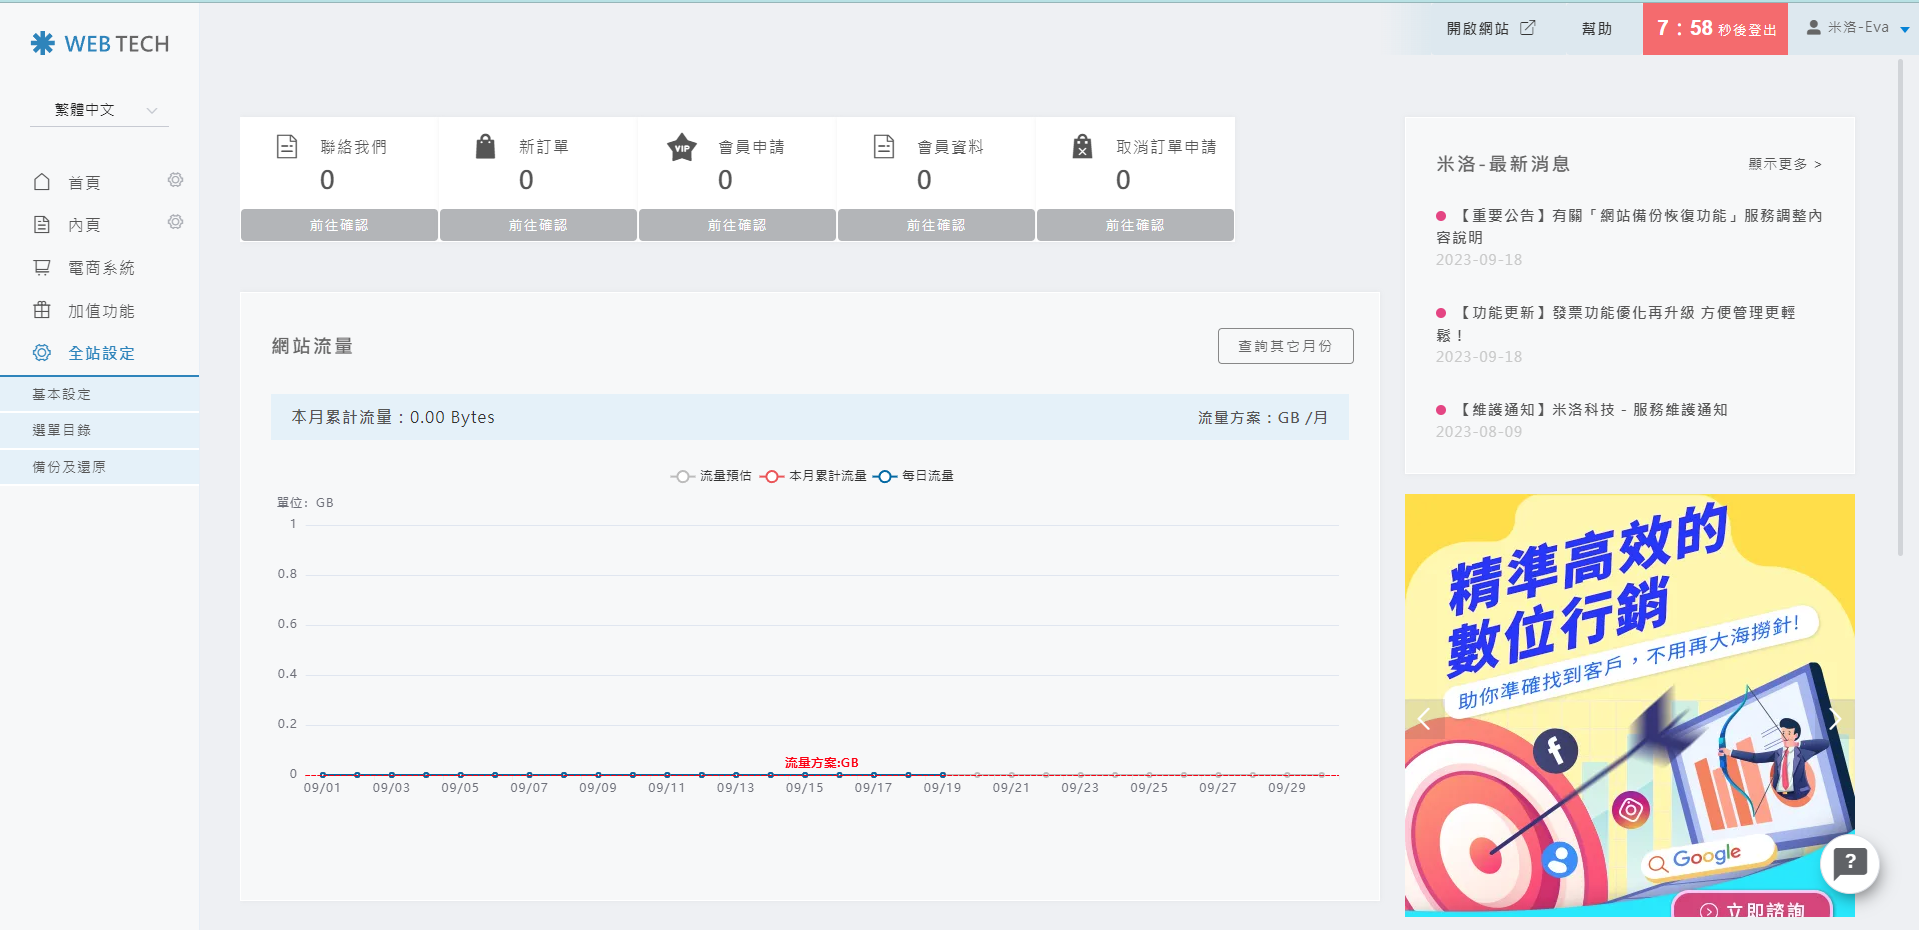This screenshot has height=930, width=1919.
Task: Click the gear icon beside 內頁
Action: pyautogui.click(x=175, y=222)
